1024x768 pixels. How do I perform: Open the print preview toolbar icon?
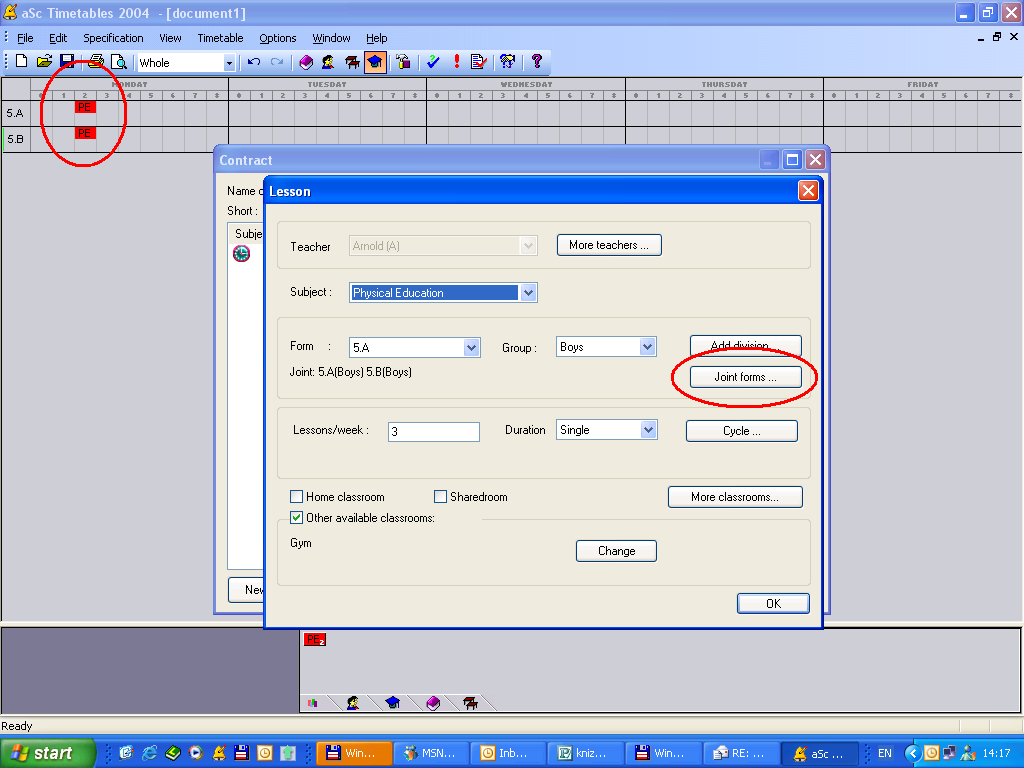point(118,62)
